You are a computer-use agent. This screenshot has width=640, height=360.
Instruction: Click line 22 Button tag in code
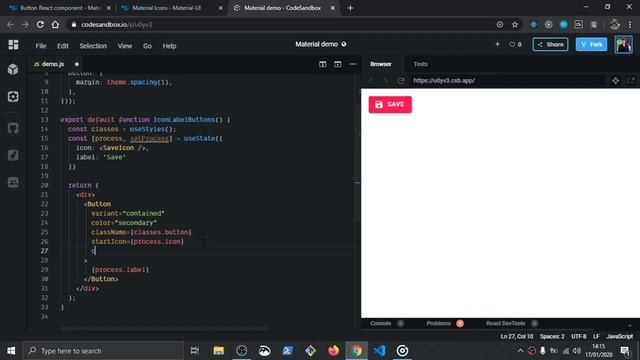point(98,204)
